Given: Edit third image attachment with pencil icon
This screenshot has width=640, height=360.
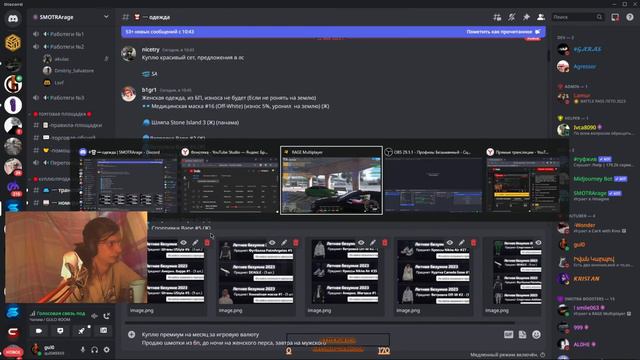Looking at the screenshot, I should point(373,242).
